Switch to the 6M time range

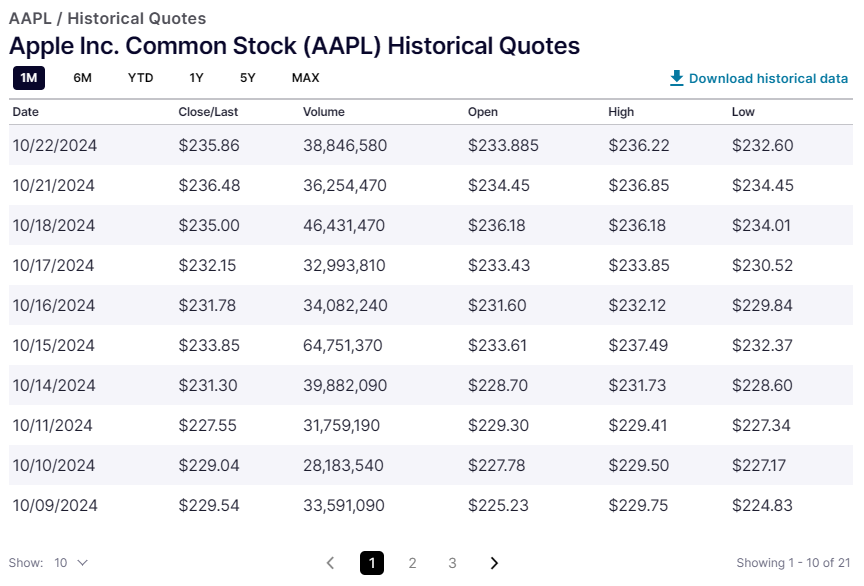83,78
